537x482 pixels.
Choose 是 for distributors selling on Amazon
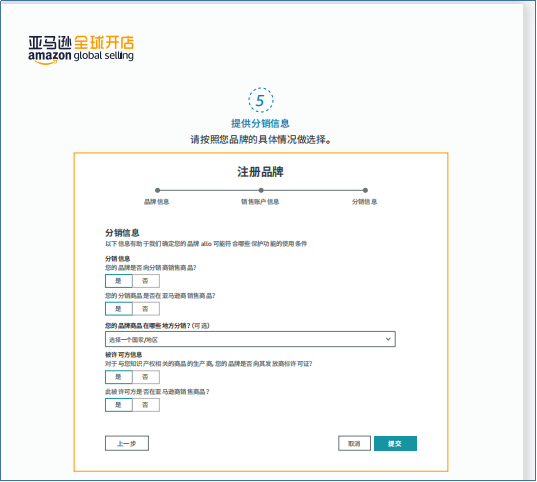tap(118, 309)
